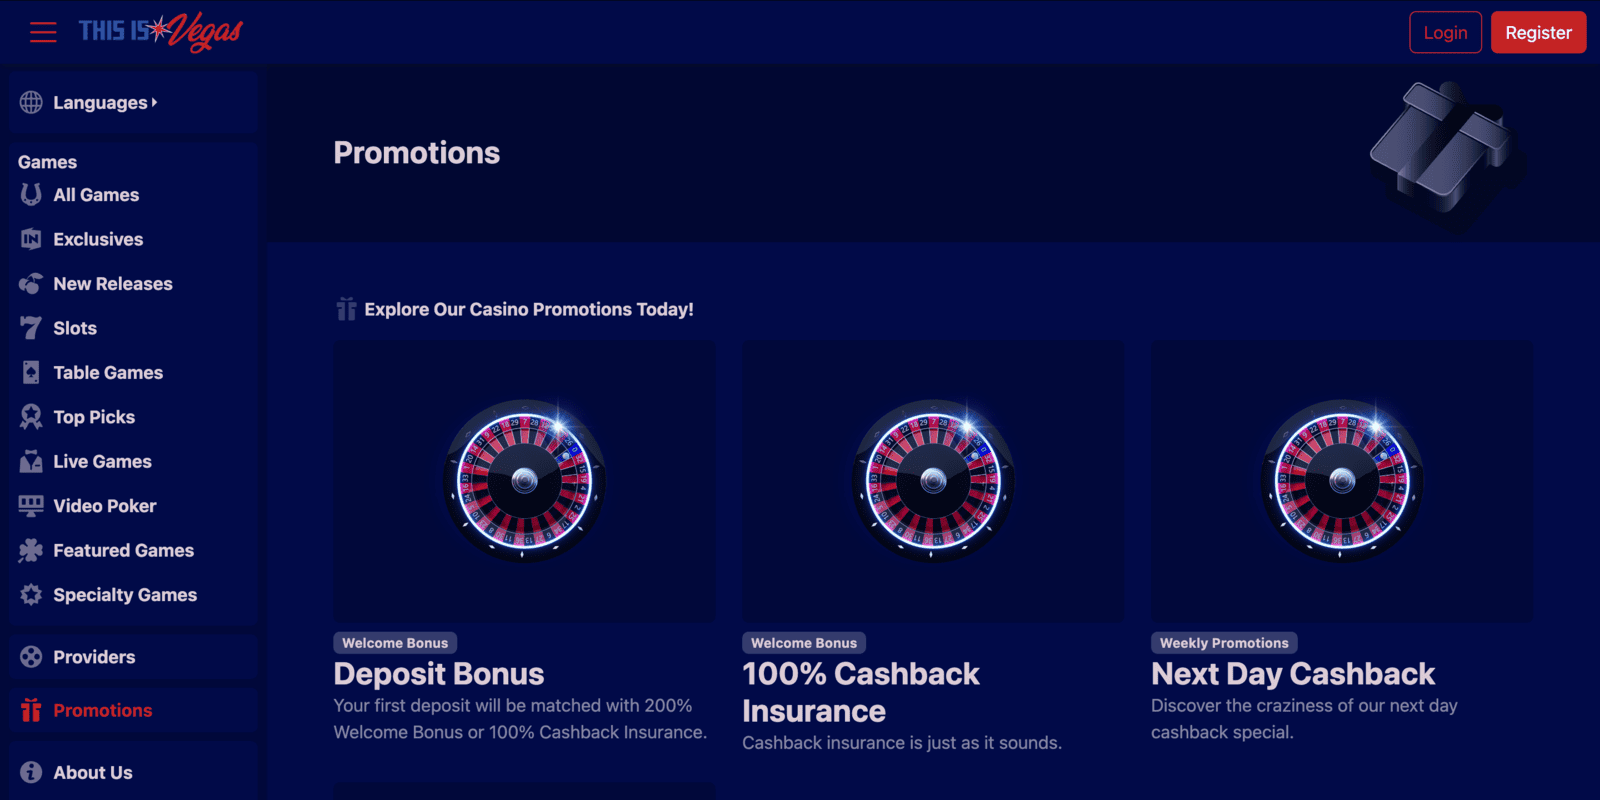
Task: Open the hamburger menu icon
Action: pos(43,33)
